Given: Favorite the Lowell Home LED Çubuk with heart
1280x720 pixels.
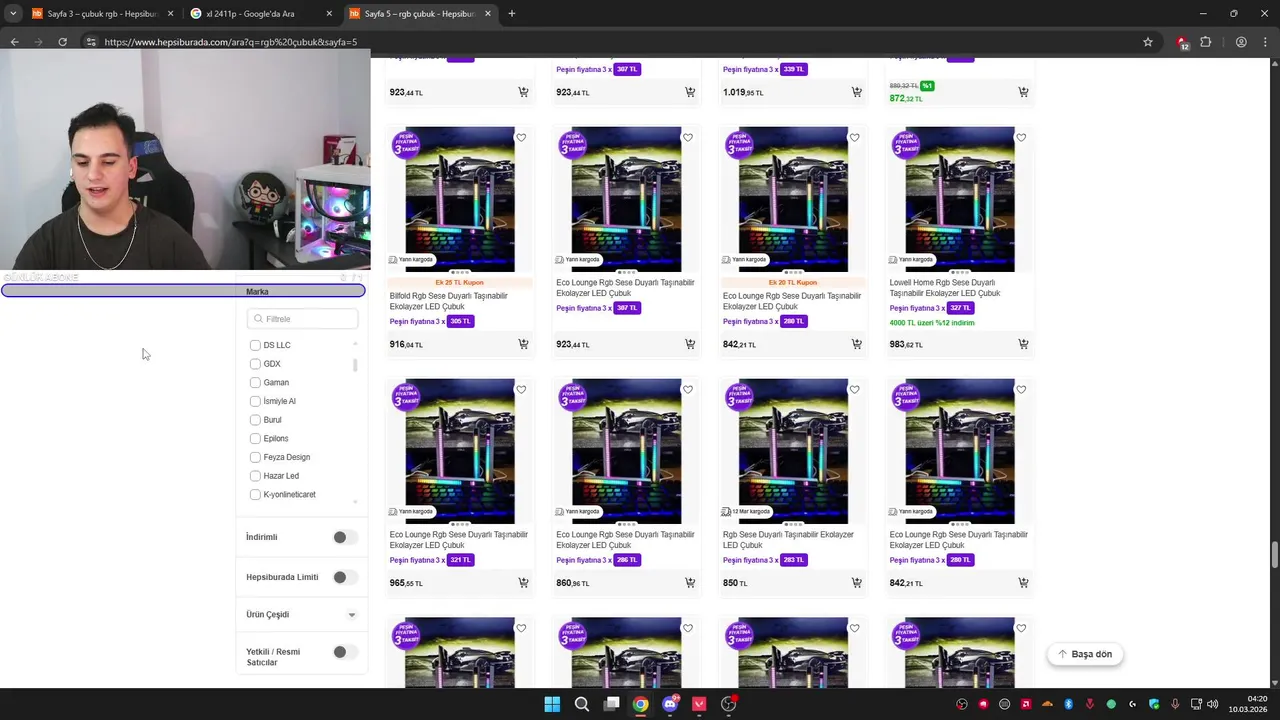Looking at the screenshot, I should tap(1021, 138).
